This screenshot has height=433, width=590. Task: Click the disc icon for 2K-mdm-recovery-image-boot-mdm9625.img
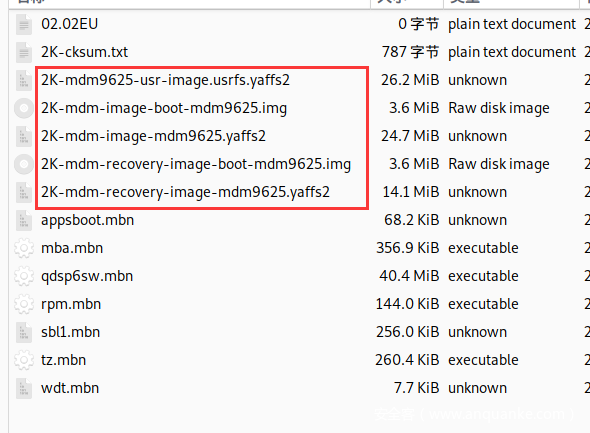(24, 164)
